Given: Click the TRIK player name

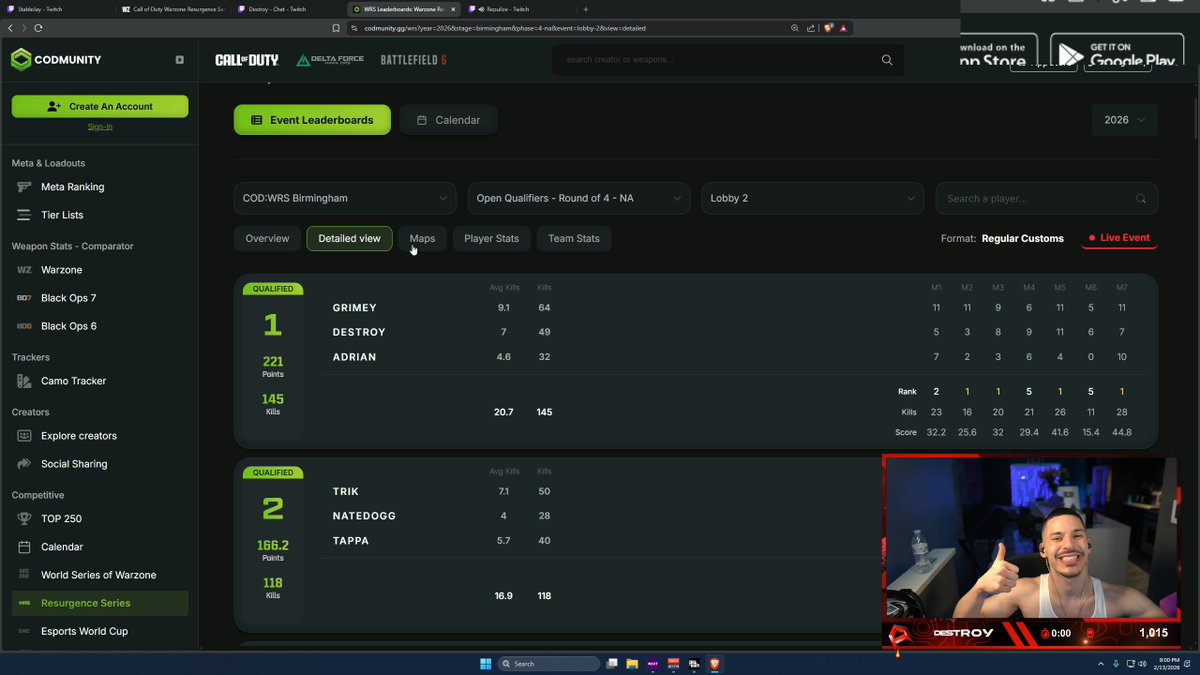Looking at the screenshot, I should (x=346, y=492).
